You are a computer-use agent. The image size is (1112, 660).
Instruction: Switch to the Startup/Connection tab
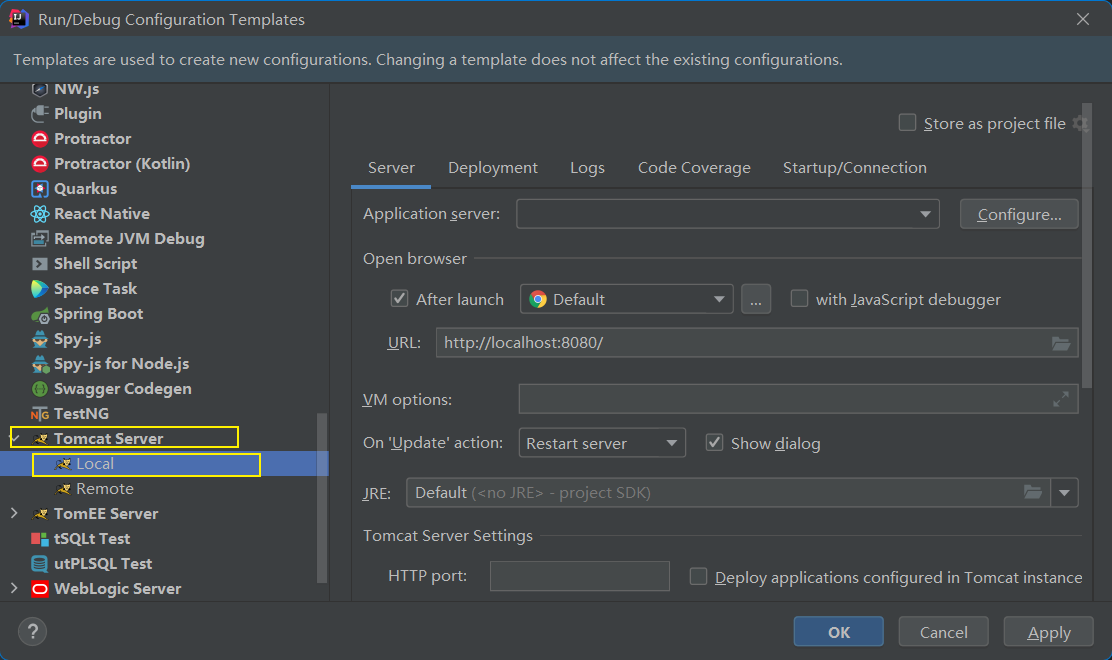coord(855,168)
